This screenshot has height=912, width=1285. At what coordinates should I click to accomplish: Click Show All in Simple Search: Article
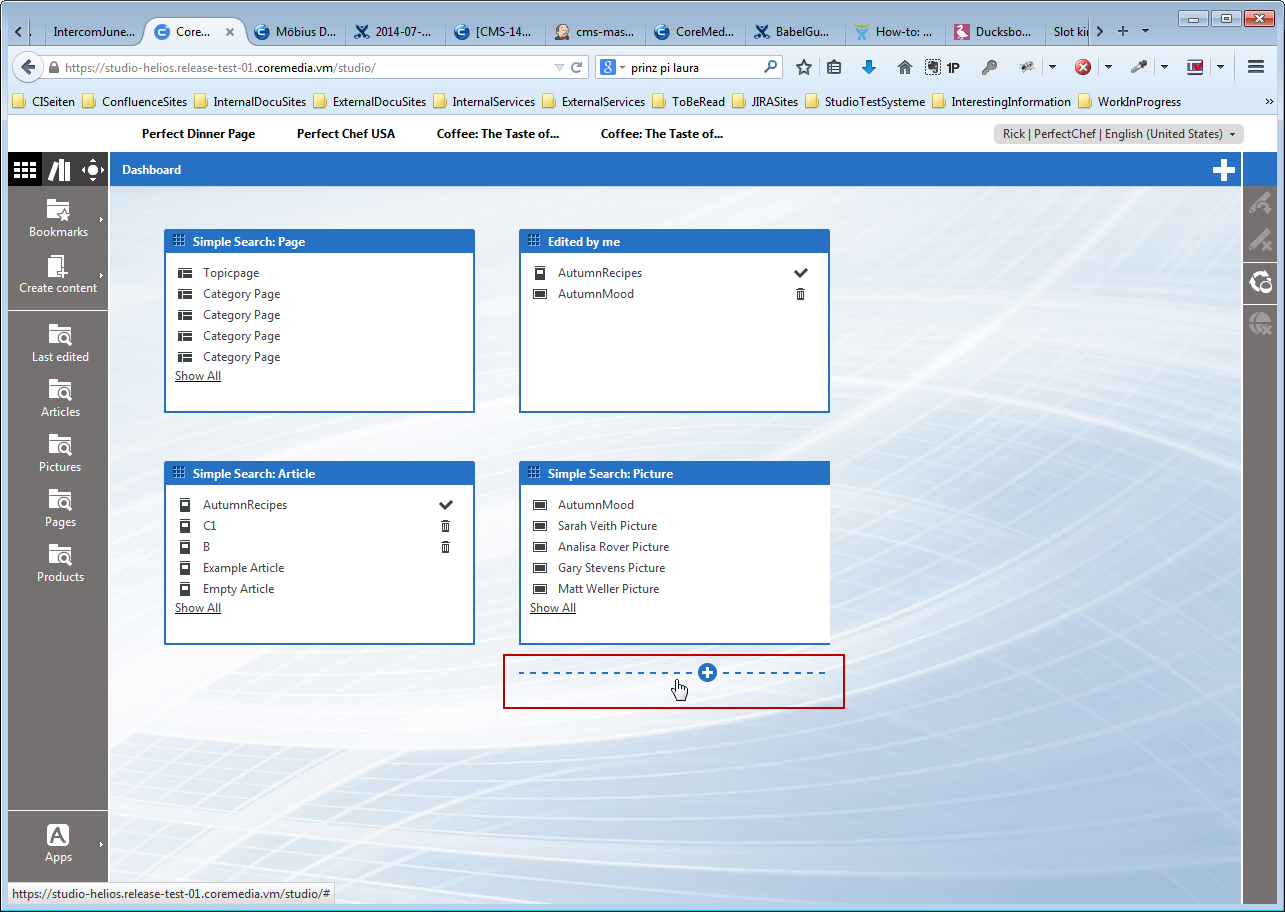(x=198, y=608)
